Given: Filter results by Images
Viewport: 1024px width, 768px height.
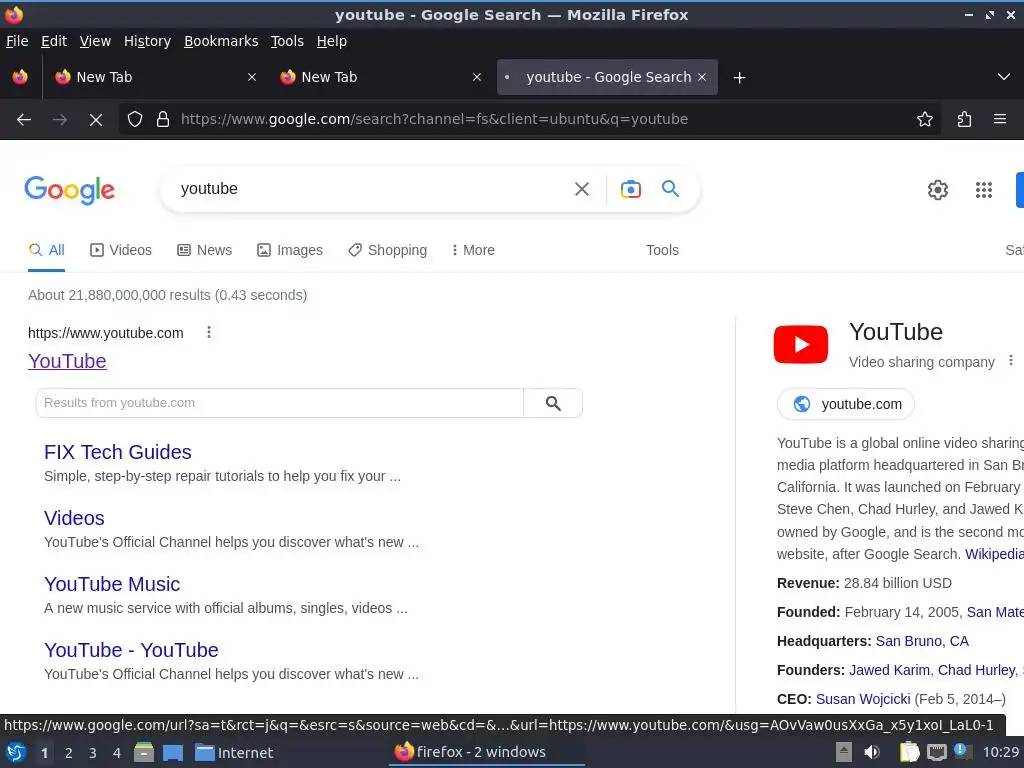Looking at the screenshot, I should (x=290, y=250).
